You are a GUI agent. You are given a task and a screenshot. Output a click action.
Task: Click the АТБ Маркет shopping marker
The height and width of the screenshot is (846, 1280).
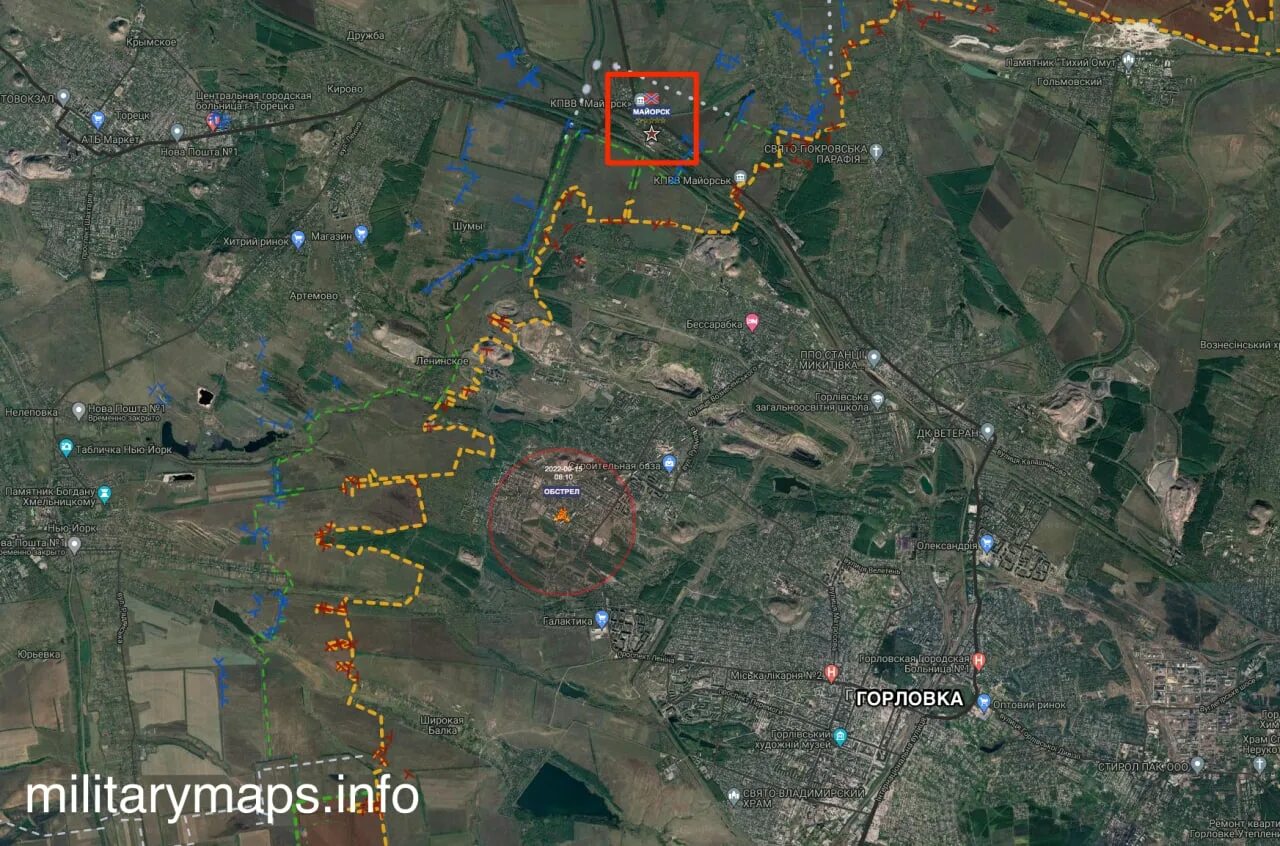click(98, 120)
